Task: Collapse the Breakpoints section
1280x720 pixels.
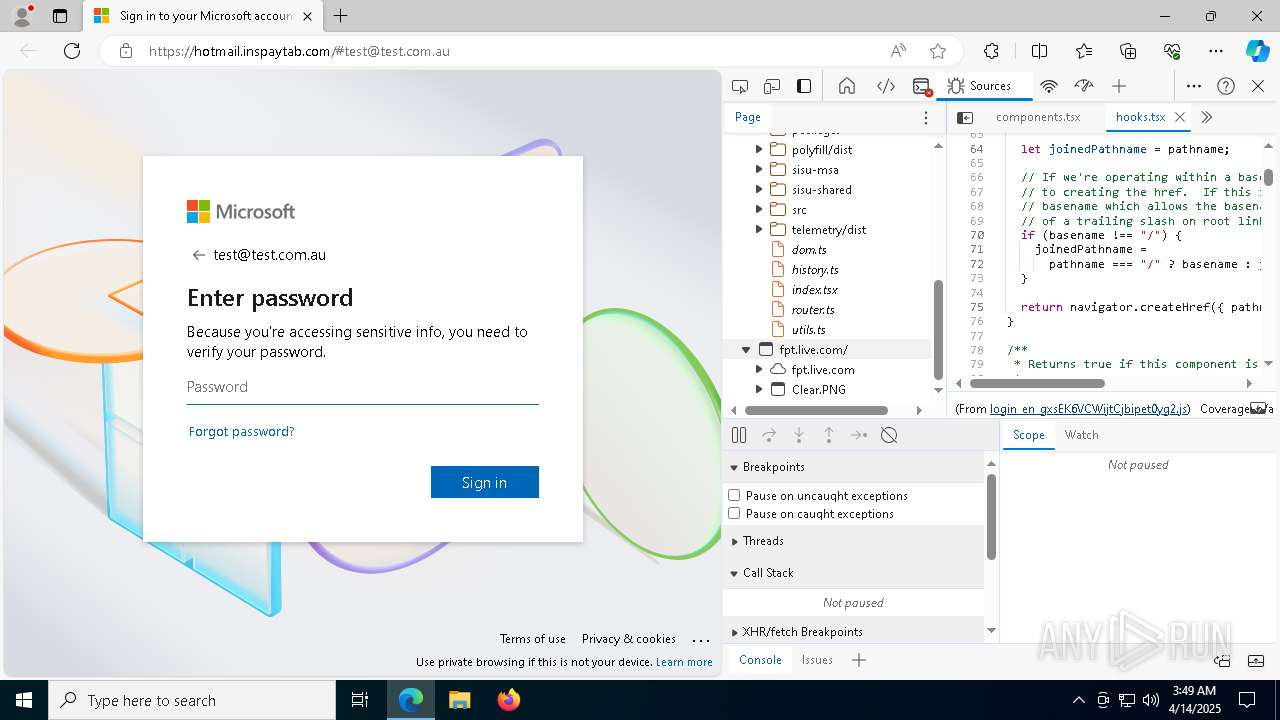Action: click(734, 467)
